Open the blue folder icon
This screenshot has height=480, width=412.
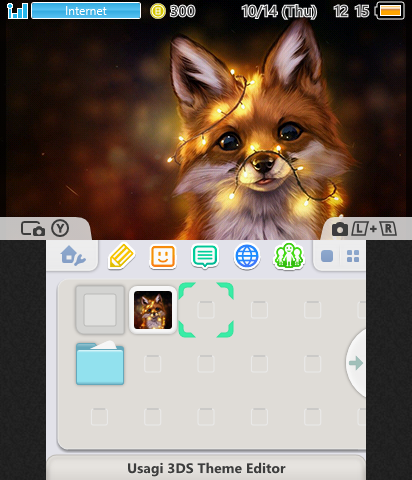tap(100, 363)
